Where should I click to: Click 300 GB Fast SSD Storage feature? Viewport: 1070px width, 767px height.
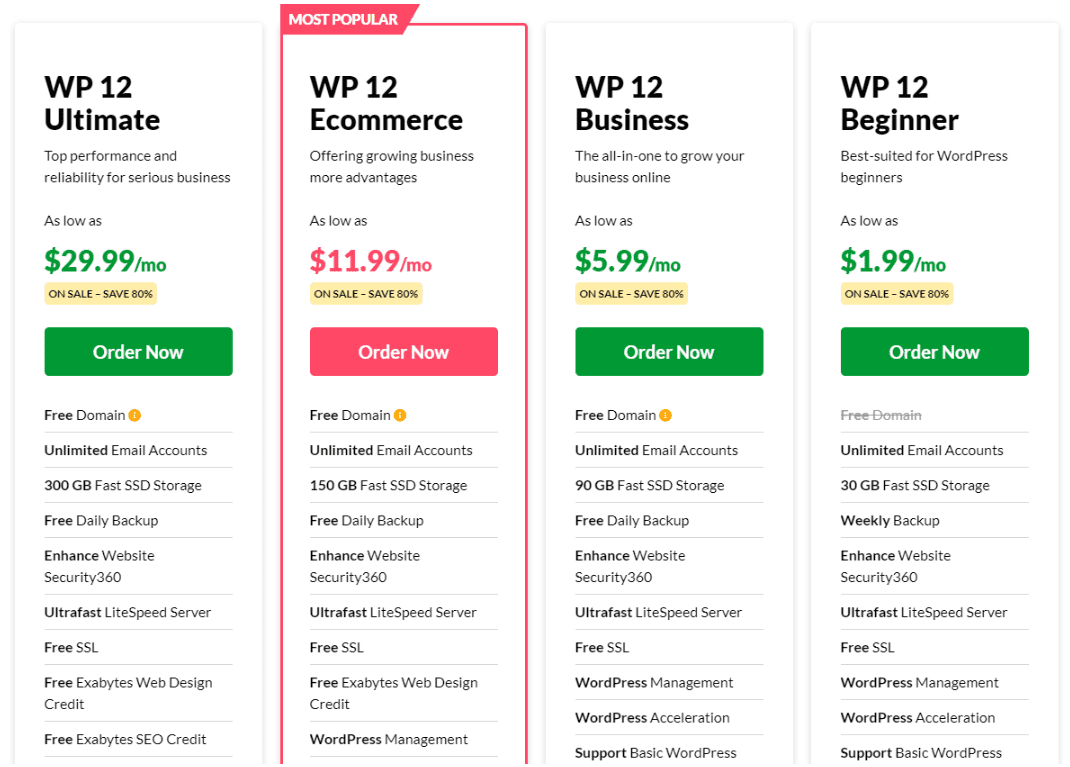123,485
